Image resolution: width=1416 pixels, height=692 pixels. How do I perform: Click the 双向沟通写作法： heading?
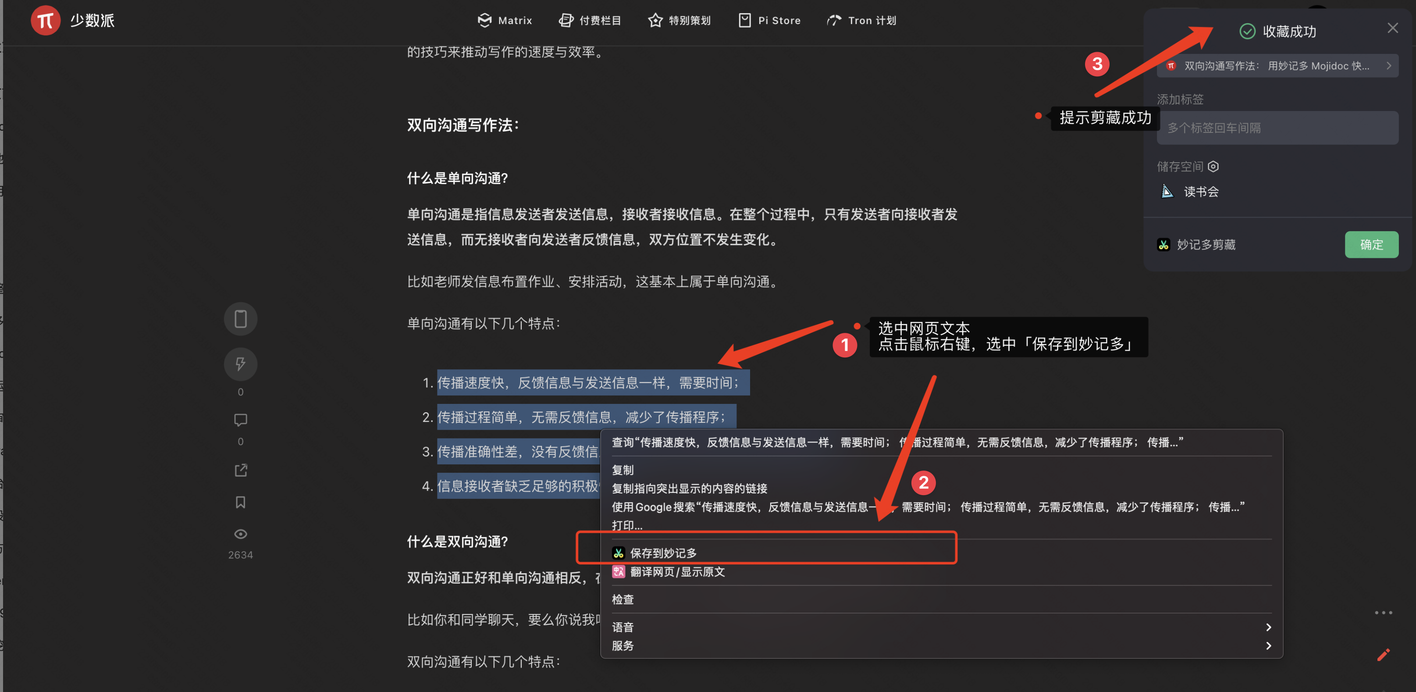click(463, 125)
